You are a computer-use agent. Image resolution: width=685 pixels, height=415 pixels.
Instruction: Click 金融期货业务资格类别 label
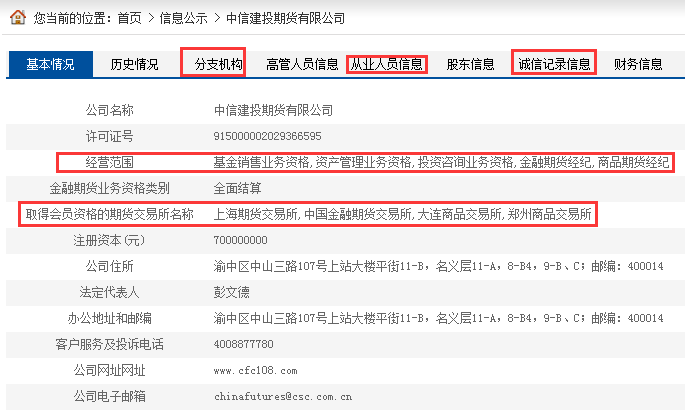click(109, 188)
